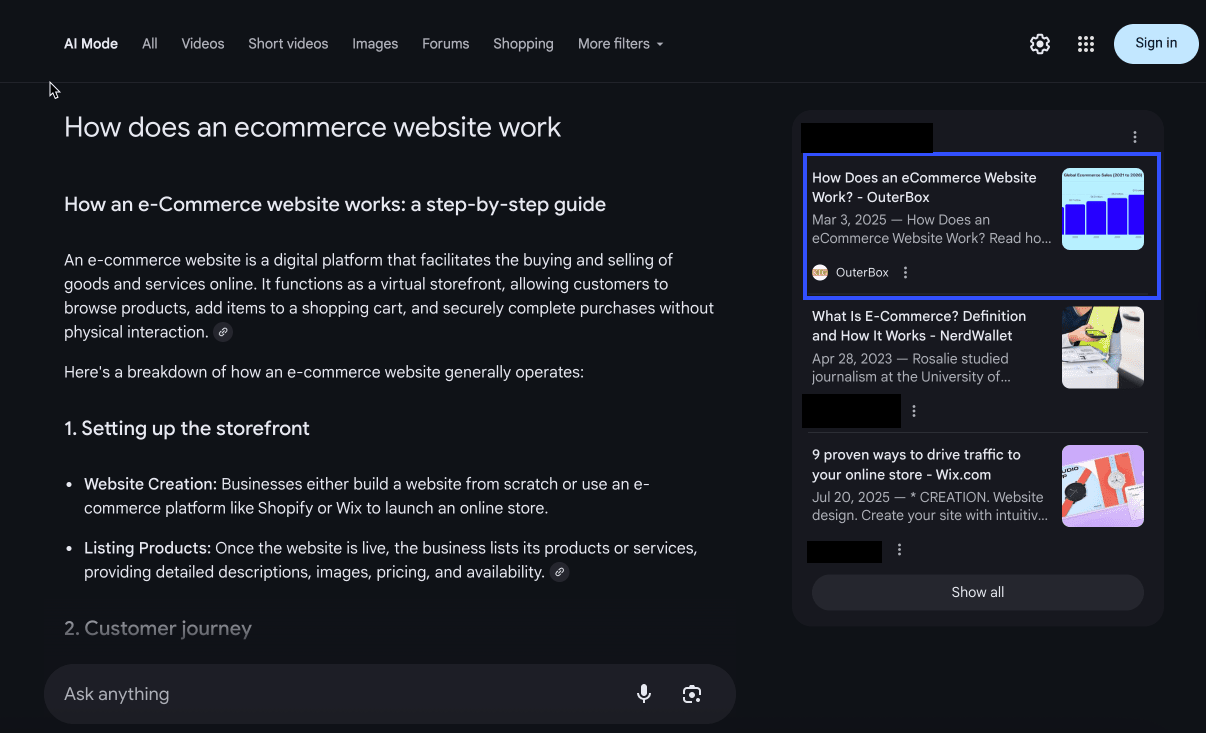Open three-dot menu next to OuterBox source
Image resolution: width=1206 pixels, height=733 pixels.
coord(906,273)
